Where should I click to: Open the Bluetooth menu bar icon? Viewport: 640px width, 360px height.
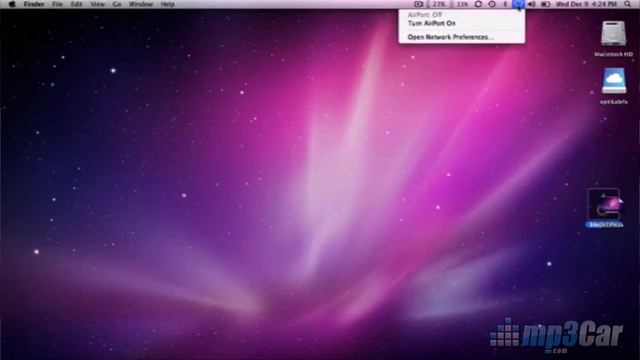pos(505,4)
